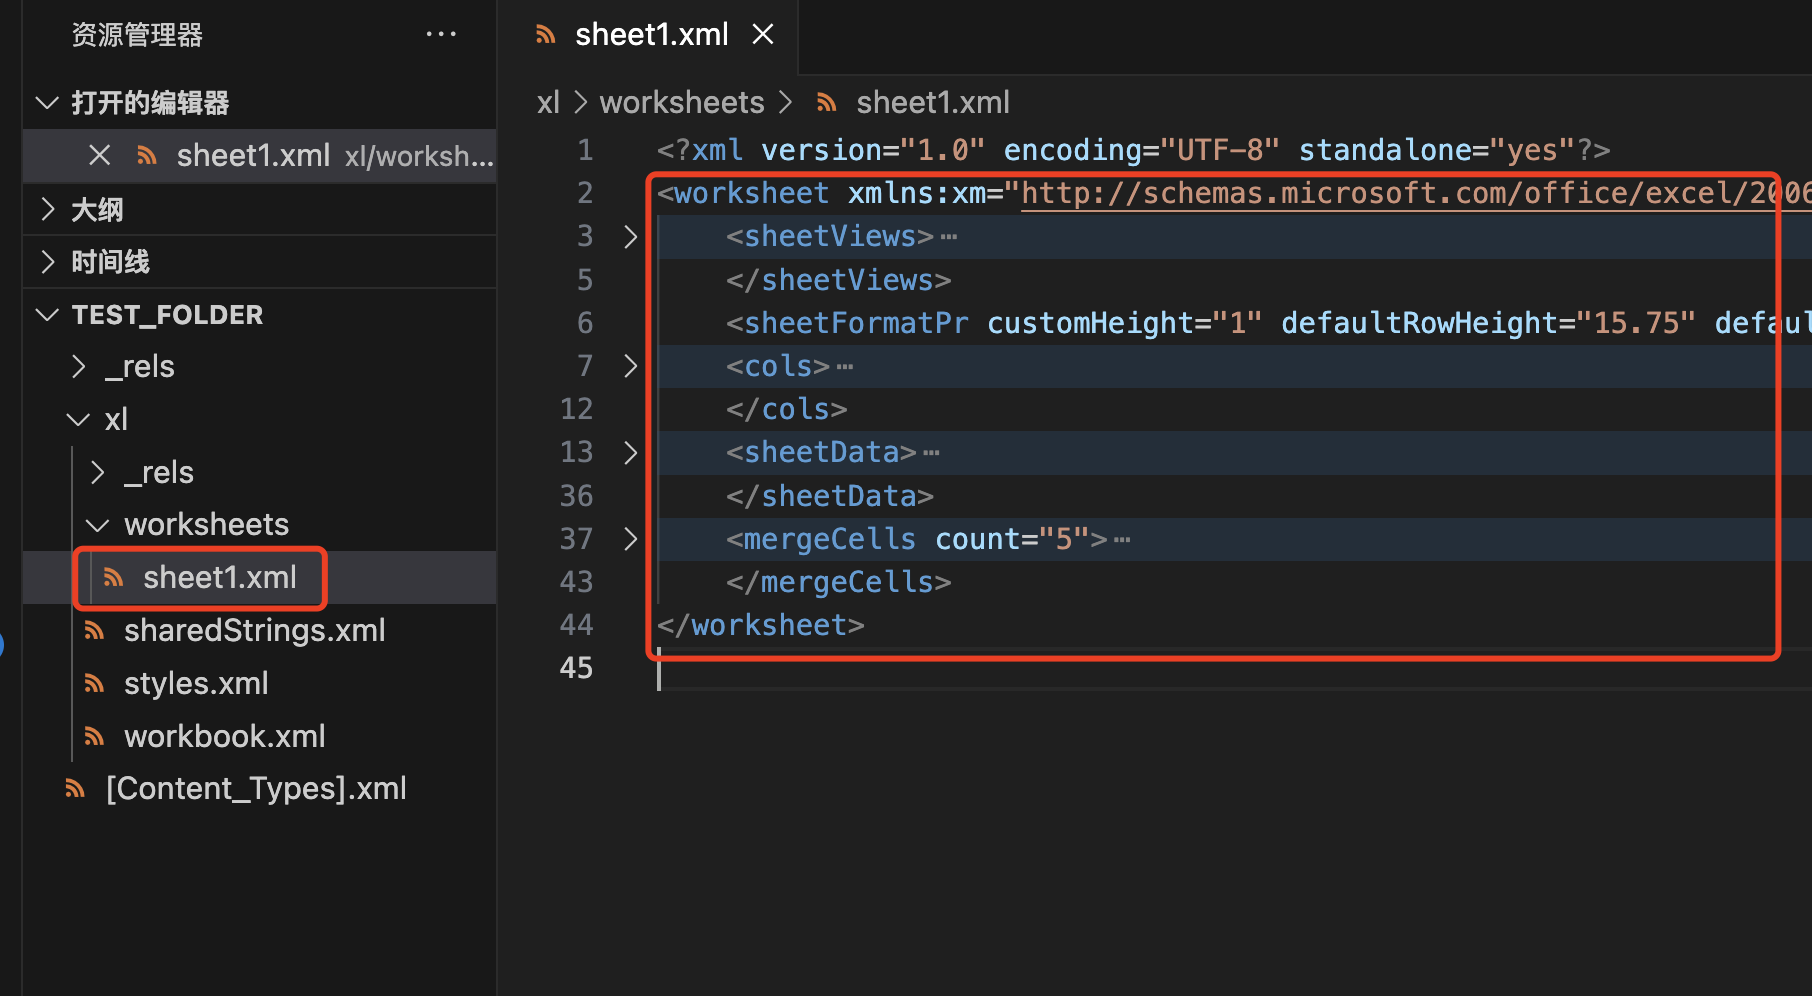1812x996 pixels.
Task: Collapse the xl folder
Action: 78,419
